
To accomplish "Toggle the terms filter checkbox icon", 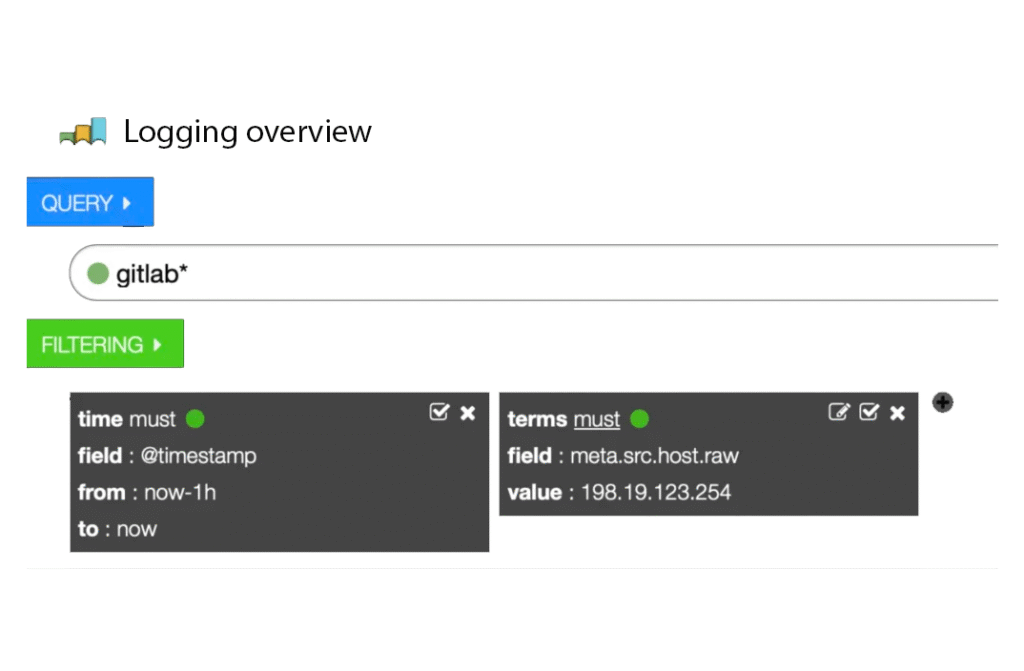I will [x=868, y=412].
